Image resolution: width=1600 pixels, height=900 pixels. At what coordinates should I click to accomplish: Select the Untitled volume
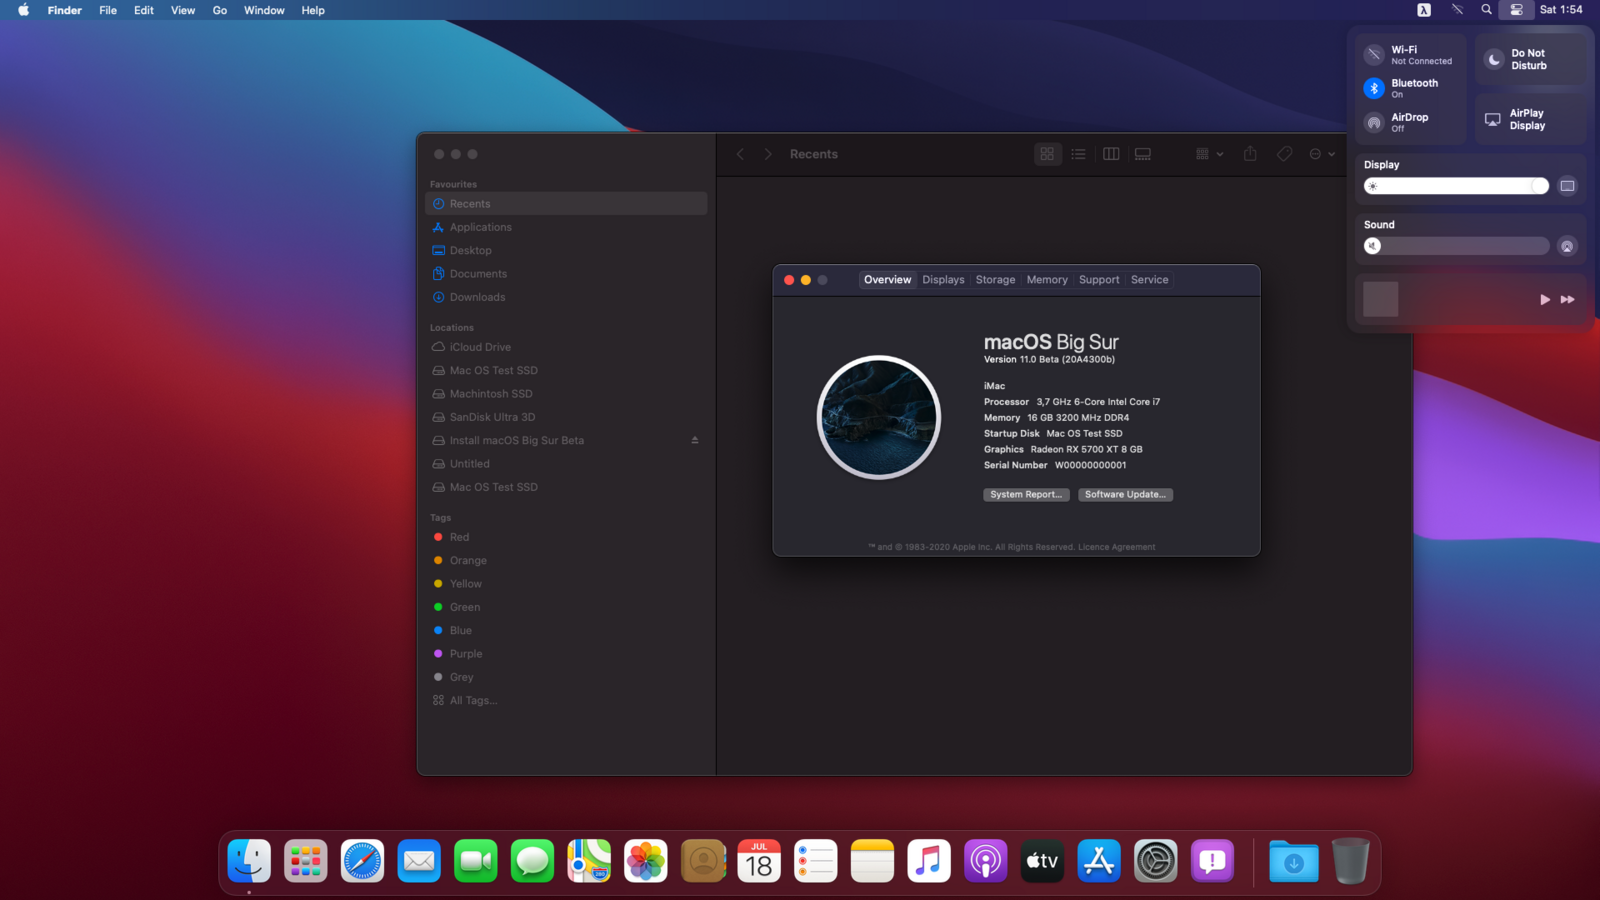(566, 464)
